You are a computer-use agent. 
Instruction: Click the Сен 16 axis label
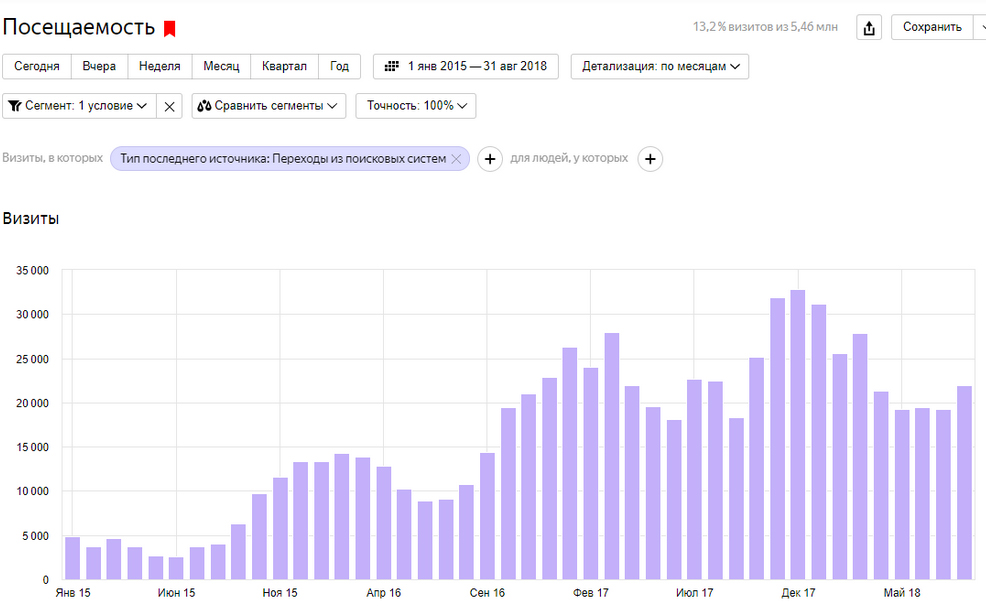click(x=487, y=593)
